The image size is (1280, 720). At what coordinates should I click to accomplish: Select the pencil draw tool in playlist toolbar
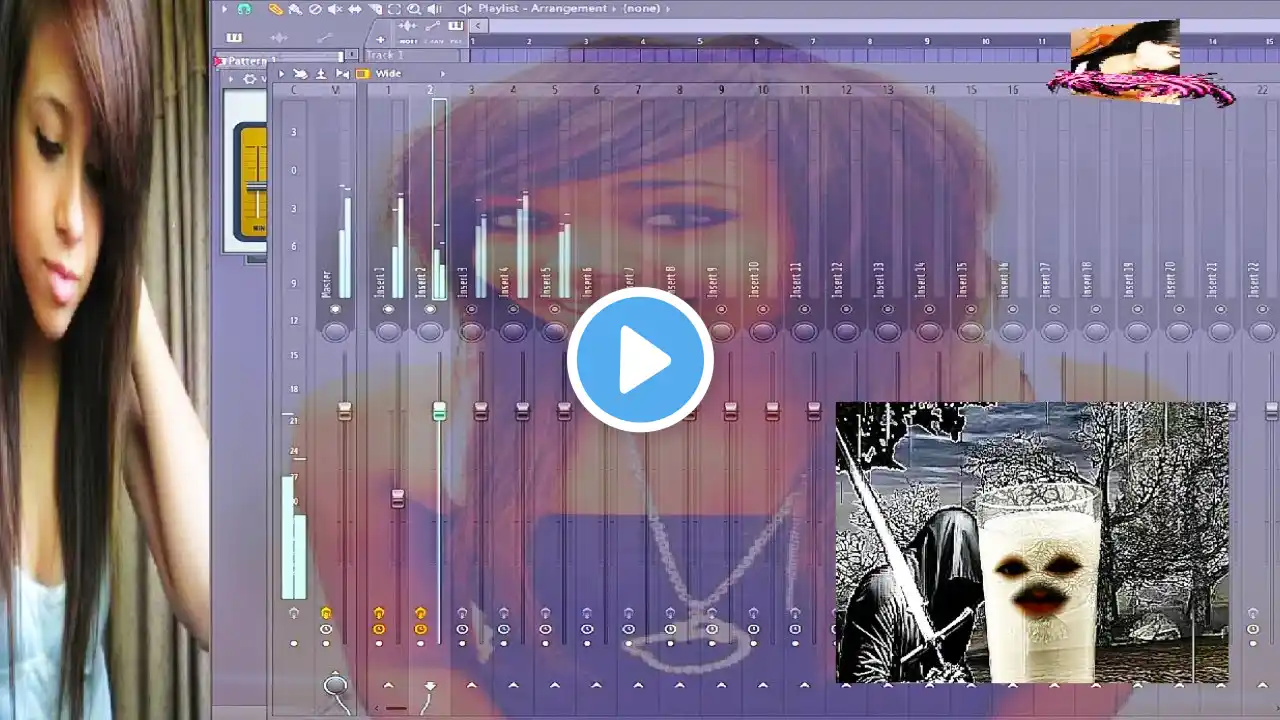pos(275,9)
